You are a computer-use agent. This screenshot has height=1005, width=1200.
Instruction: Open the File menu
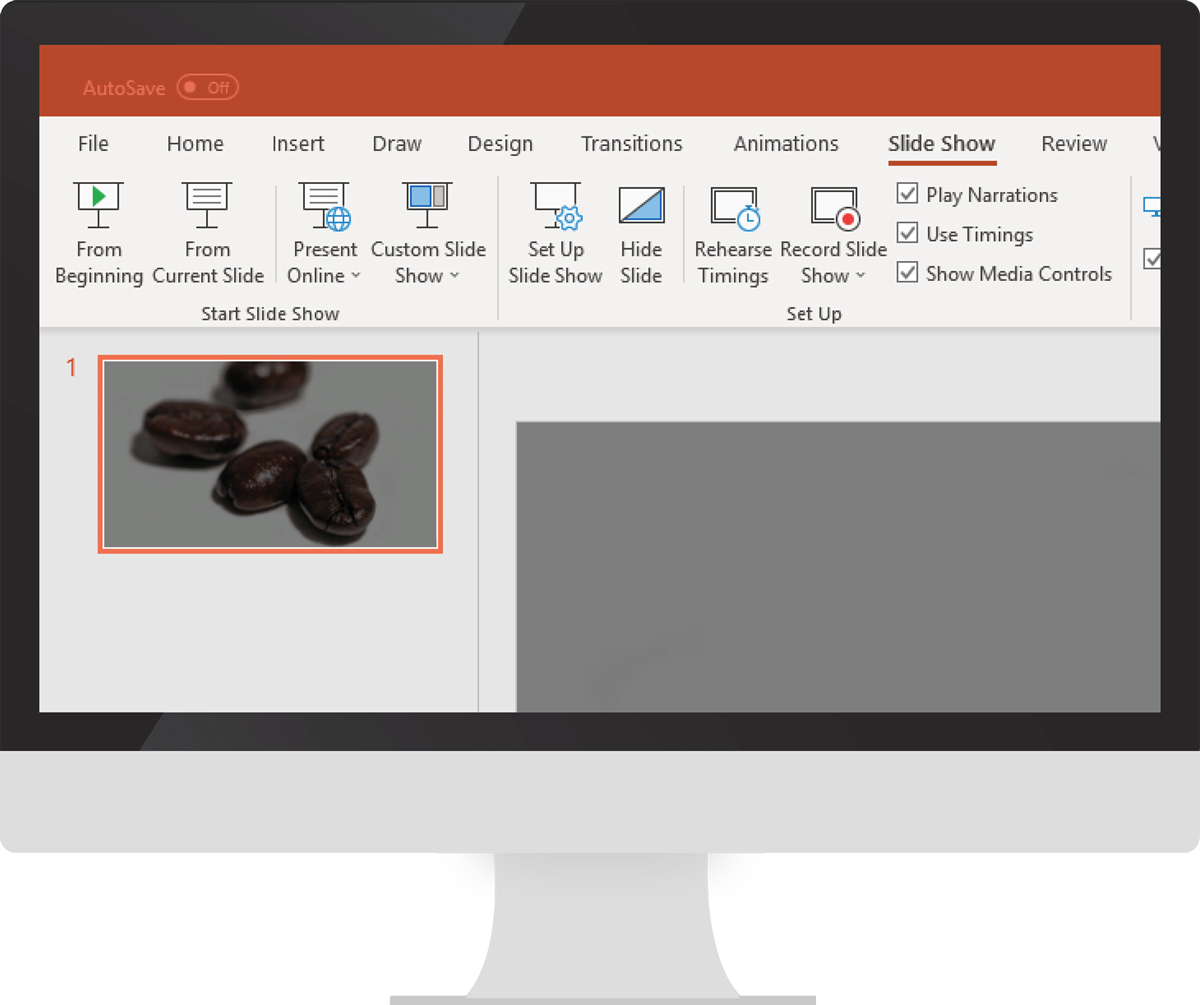(93, 144)
